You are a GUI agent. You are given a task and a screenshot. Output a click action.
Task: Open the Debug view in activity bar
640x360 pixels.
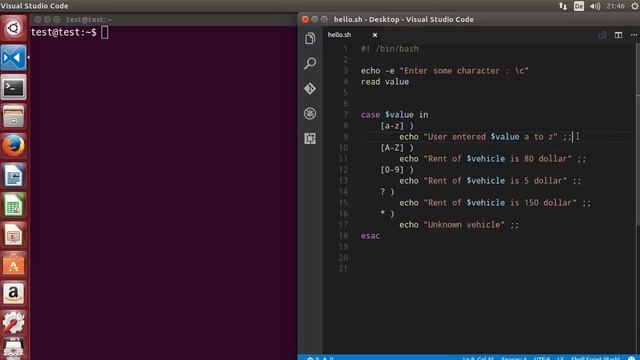click(310, 113)
